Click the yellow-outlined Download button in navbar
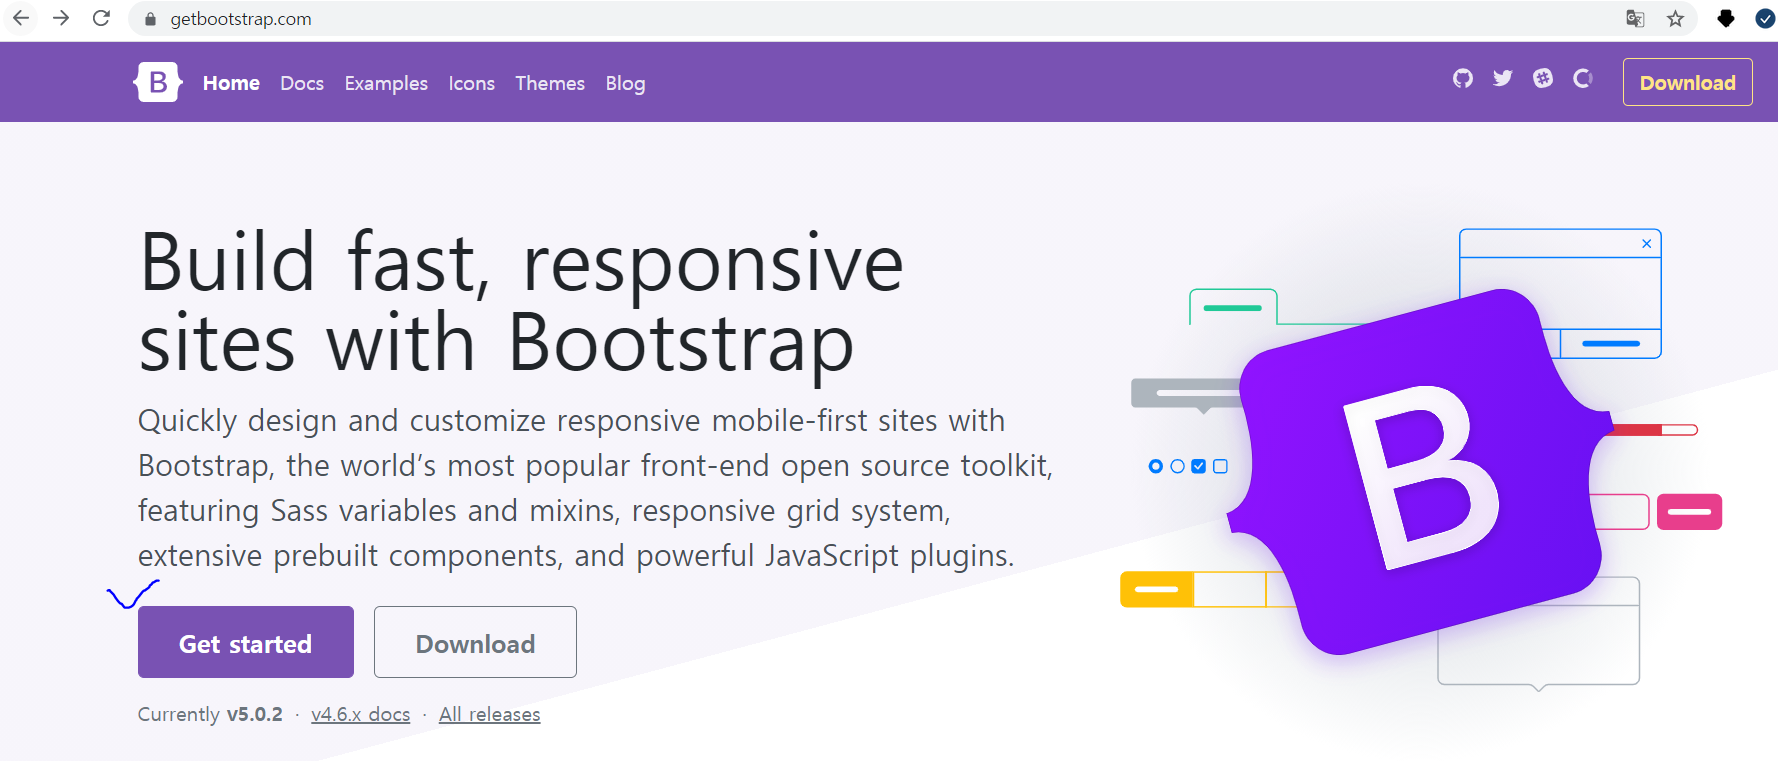Viewport: 1778px width, 761px height. [x=1687, y=82]
